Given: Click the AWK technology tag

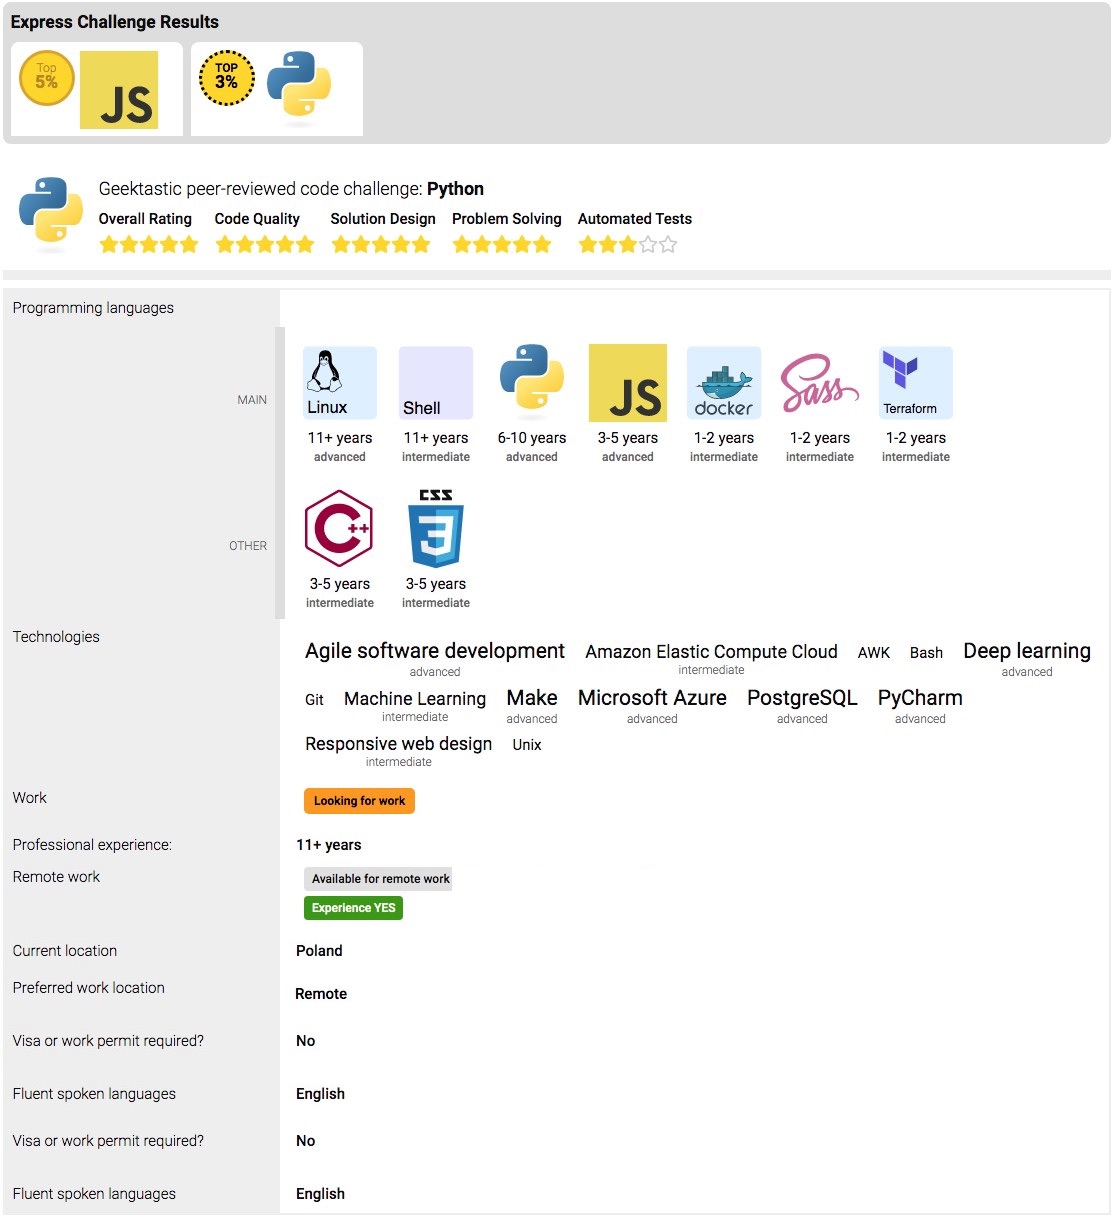Looking at the screenshot, I should coord(874,653).
